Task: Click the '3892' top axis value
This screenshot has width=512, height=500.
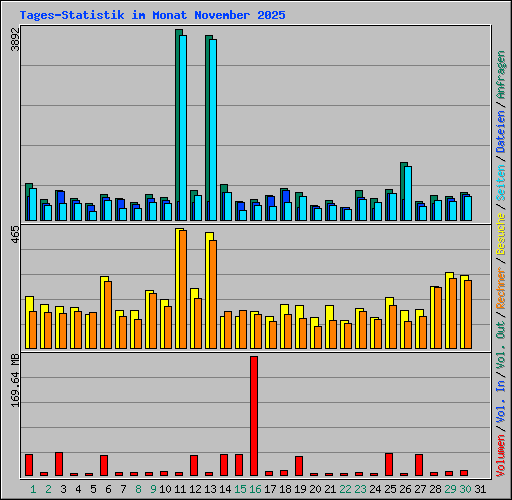Action: 15,39
